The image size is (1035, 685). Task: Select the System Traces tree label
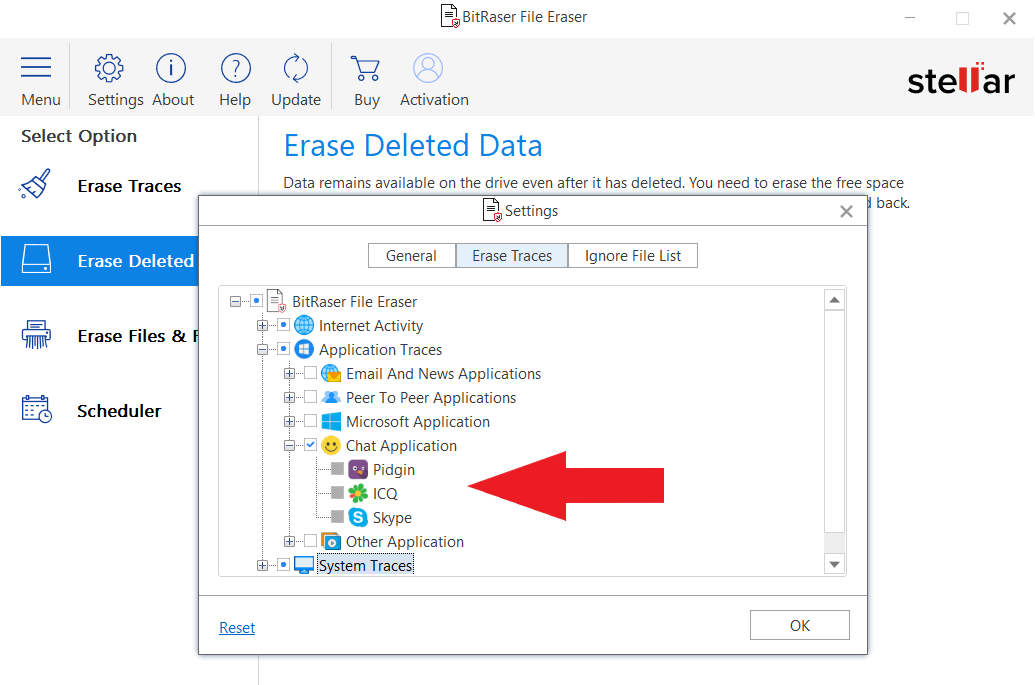point(366,566)
